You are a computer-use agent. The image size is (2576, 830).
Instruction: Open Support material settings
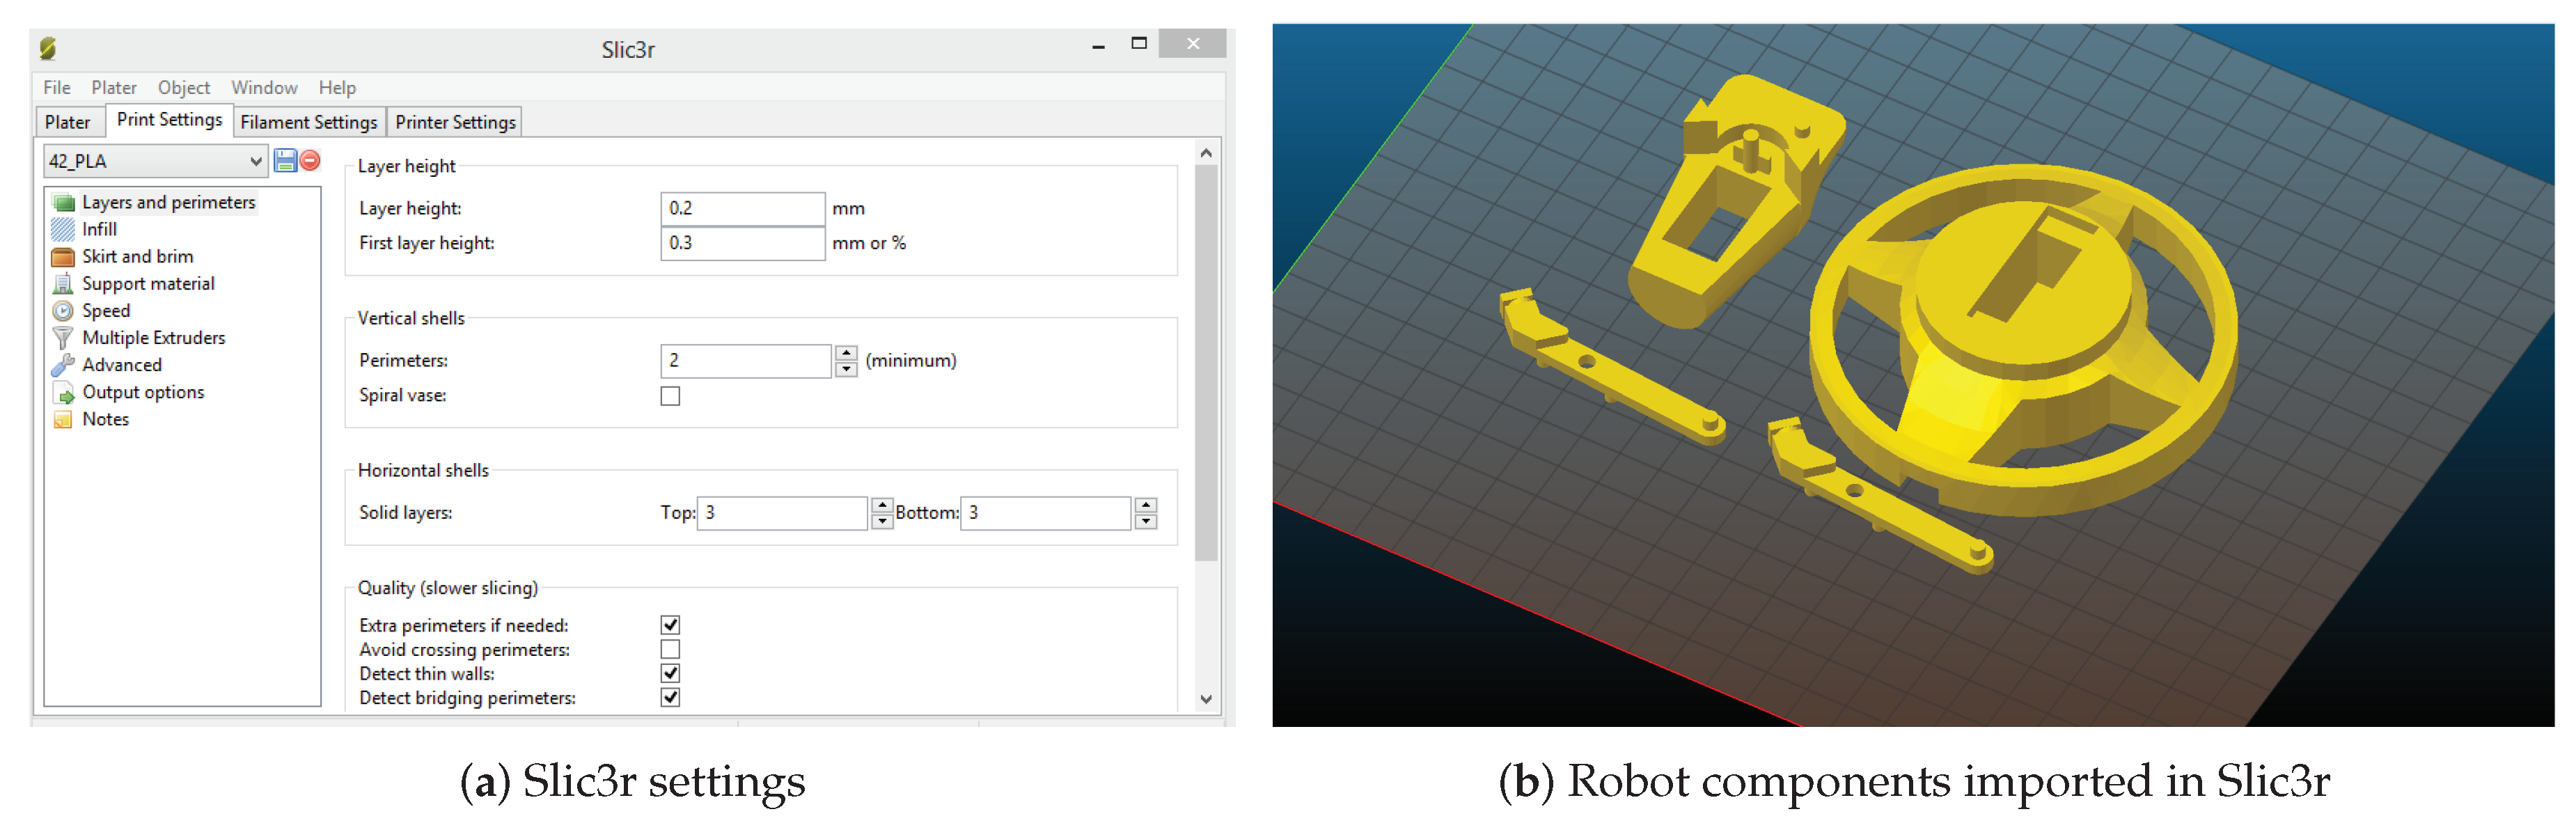148,283
